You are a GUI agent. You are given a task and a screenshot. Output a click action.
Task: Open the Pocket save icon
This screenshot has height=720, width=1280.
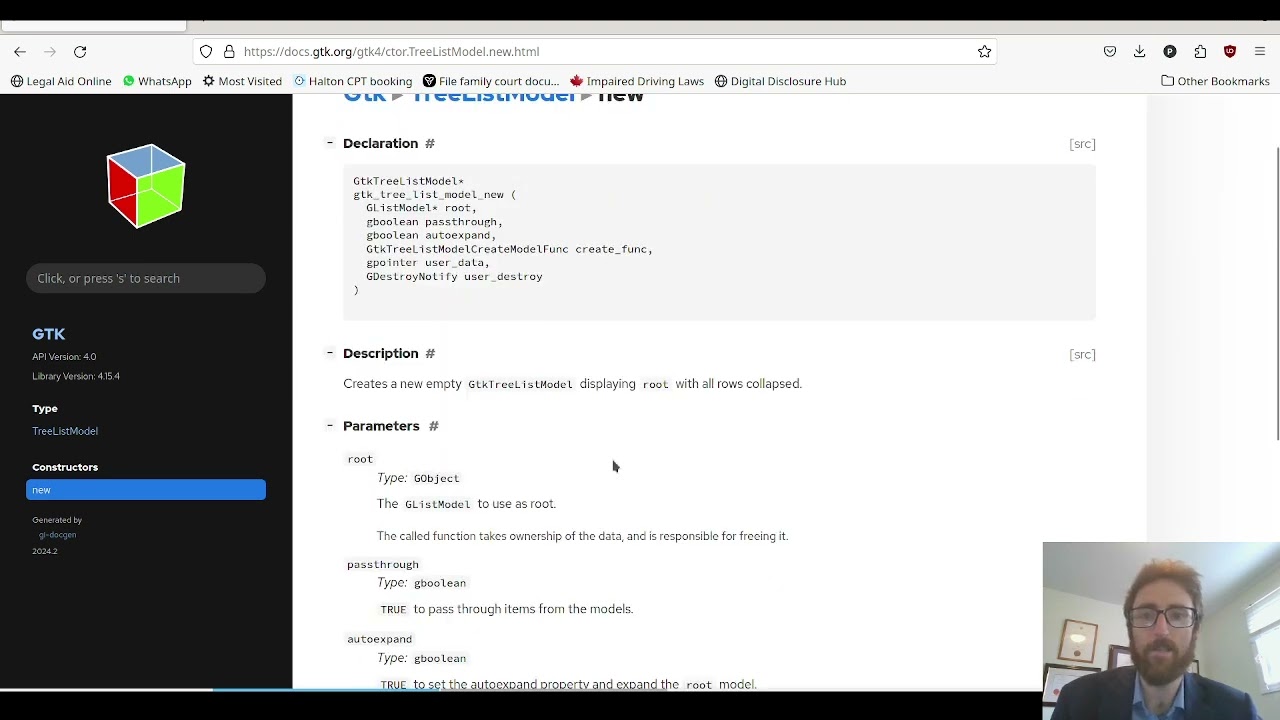click(x=1110, y=51)
